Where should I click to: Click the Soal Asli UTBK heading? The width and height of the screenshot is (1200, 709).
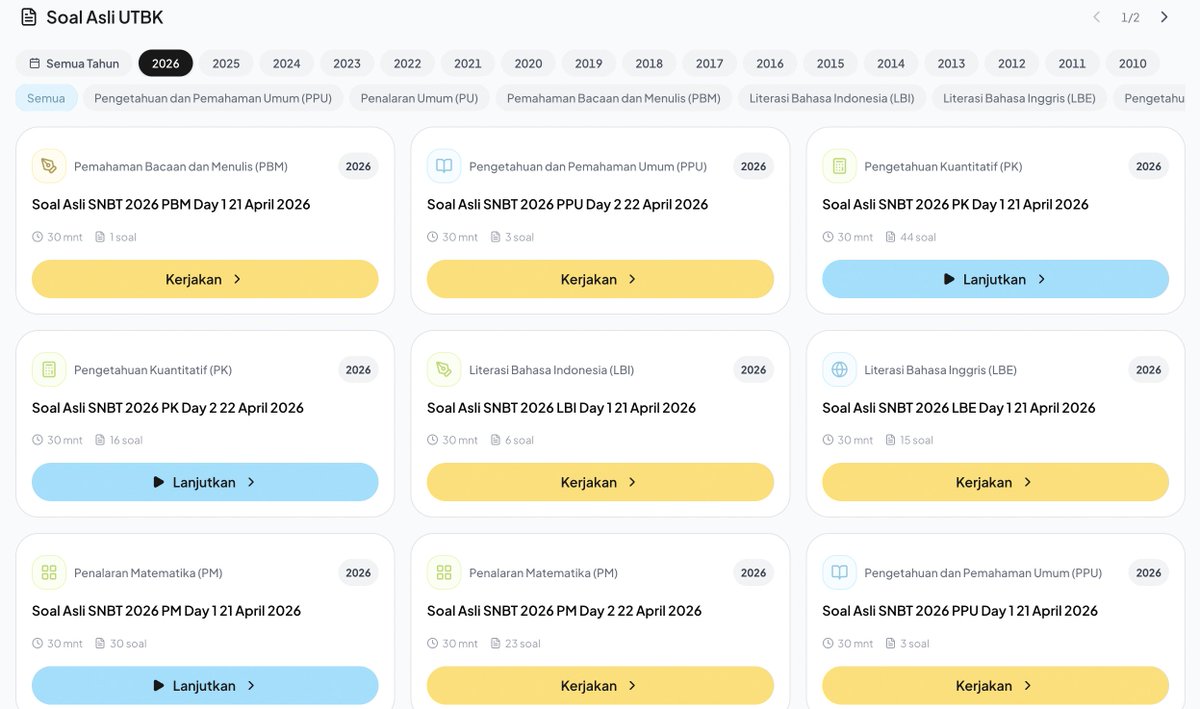(x=105, y=17)
